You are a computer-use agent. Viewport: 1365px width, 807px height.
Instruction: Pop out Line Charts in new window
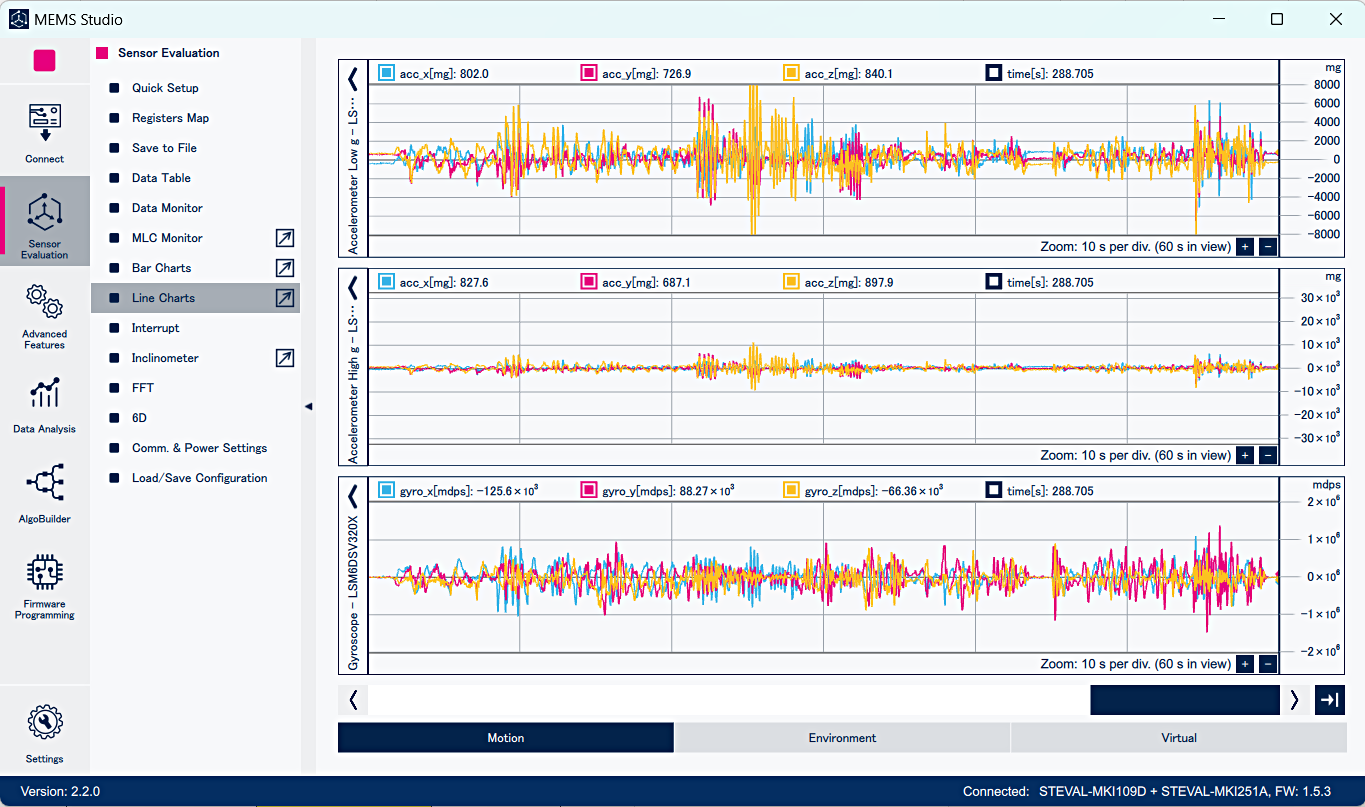285,298
